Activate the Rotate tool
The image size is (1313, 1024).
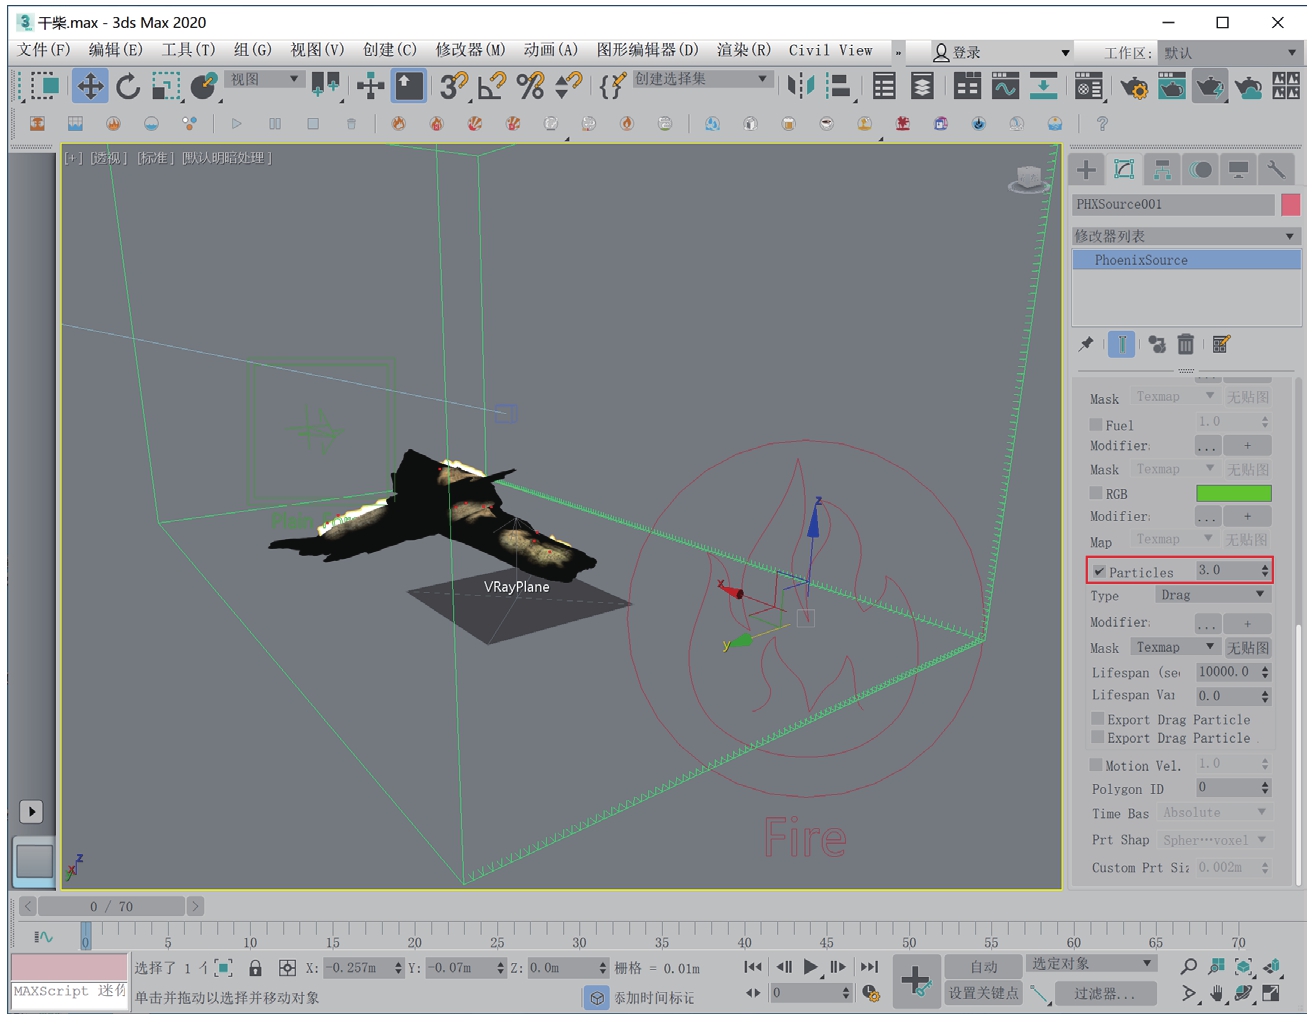point(128,86)
